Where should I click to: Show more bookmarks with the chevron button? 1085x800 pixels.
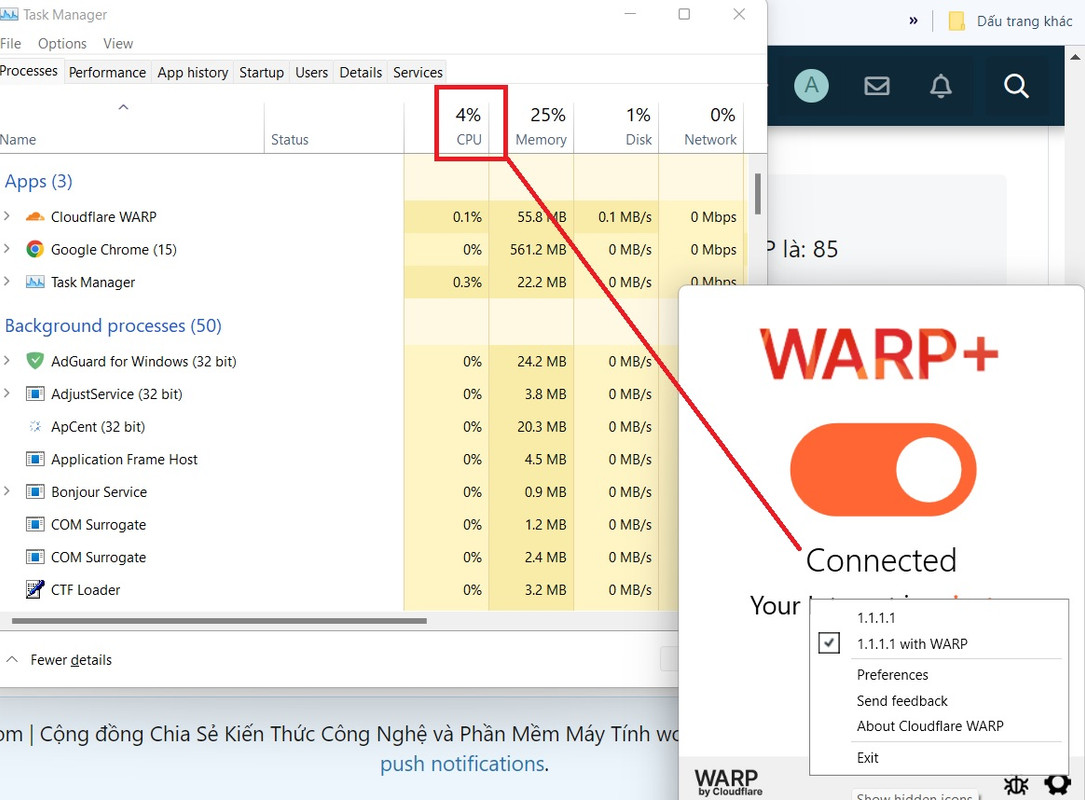pyautogui.click(x=913, y=21)
